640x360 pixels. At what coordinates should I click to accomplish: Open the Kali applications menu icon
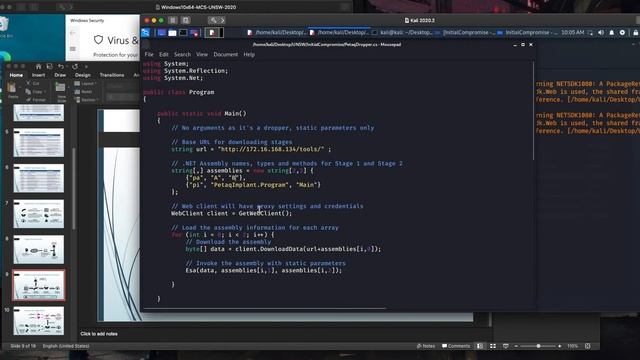pos(145,33)
